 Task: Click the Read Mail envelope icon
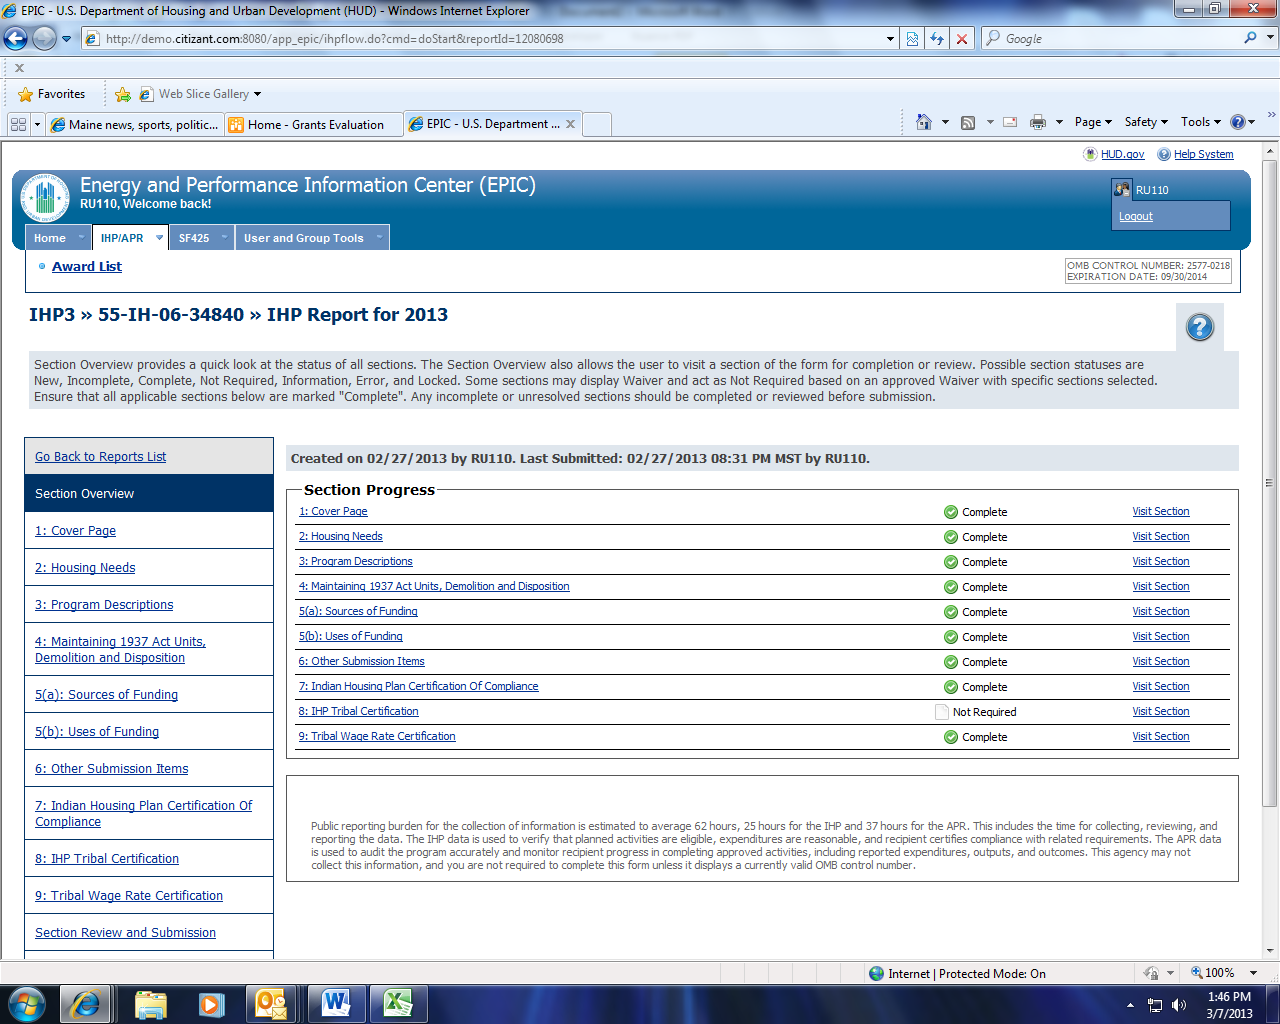[1010, 122]
